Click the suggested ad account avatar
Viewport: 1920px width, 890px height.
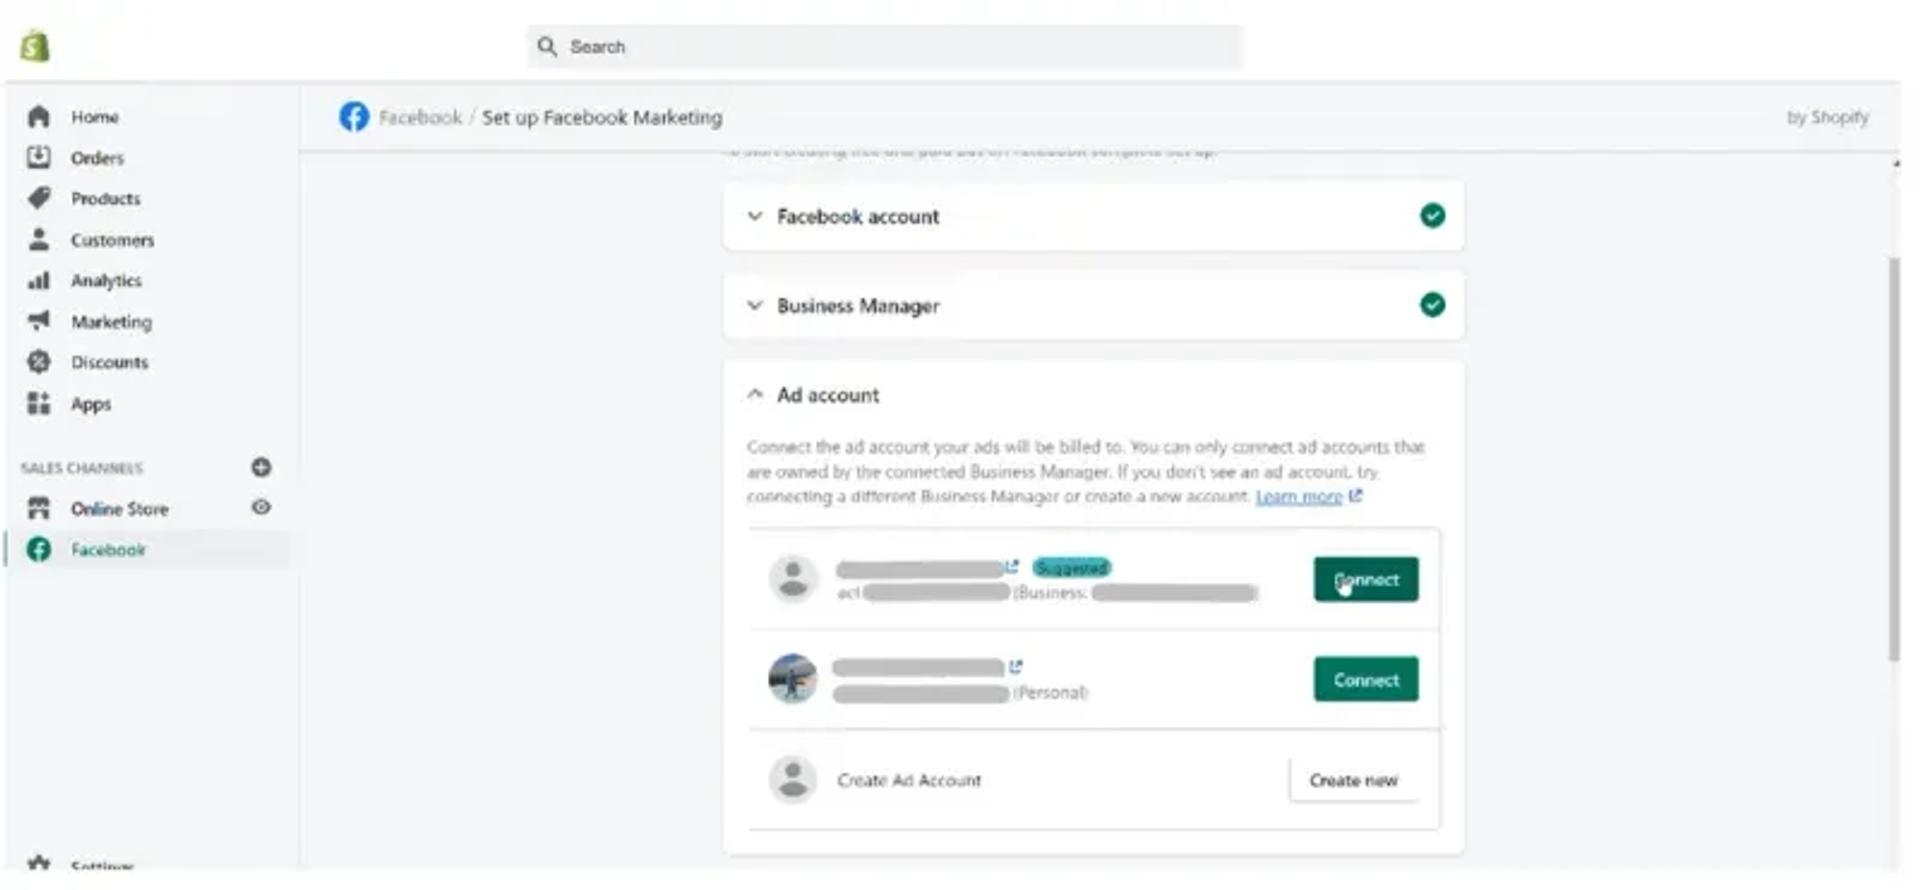(x=793, y=579)
